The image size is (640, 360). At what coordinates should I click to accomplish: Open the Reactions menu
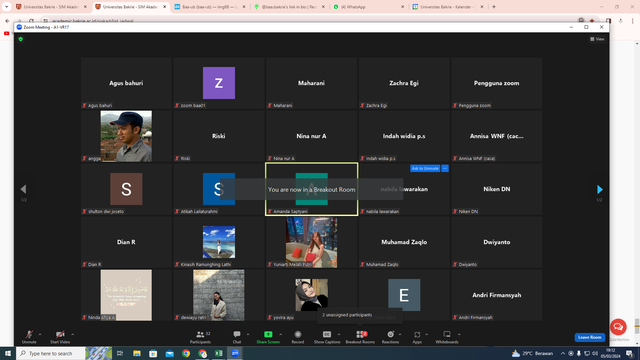pos(390,337)
